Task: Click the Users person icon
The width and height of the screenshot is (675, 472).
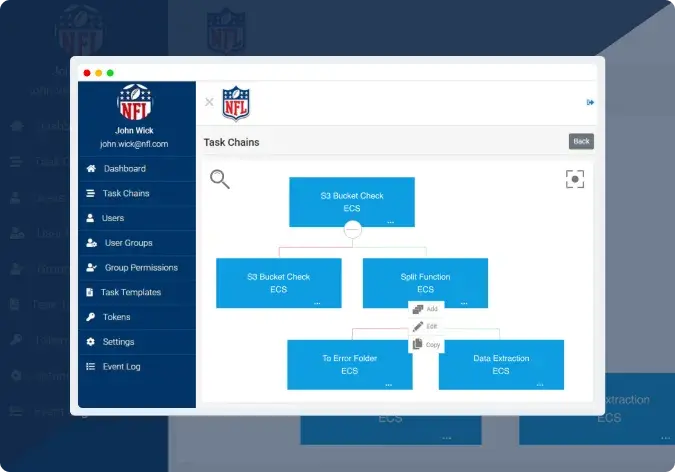Action: pos(91,218)
